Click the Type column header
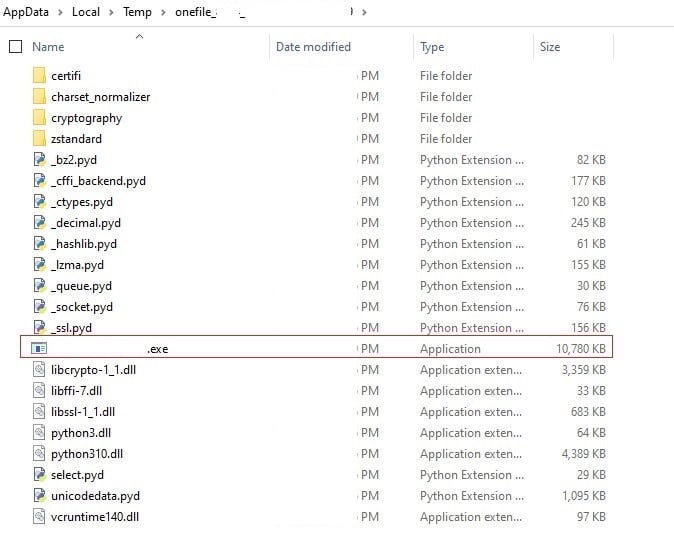This screenshot has height=560, width=674. pos(433,47)
